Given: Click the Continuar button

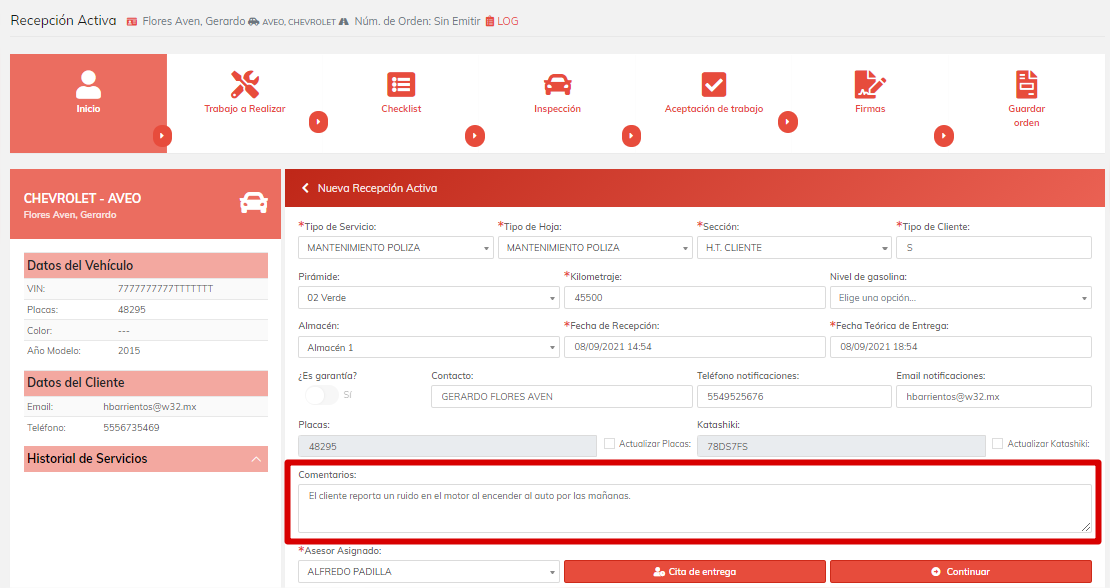Looking at the screenshot, I should [x=960, y=572].
